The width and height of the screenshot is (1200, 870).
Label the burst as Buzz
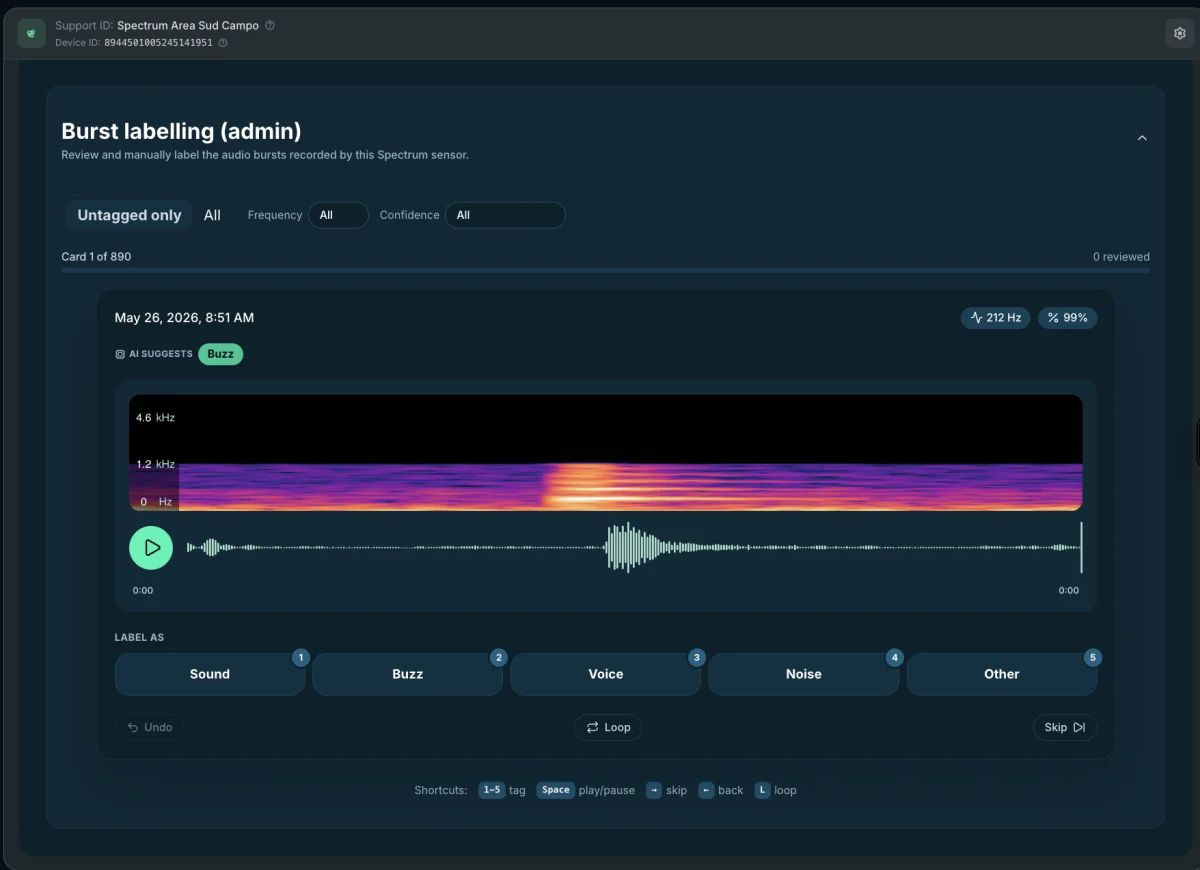pos(407,674)
